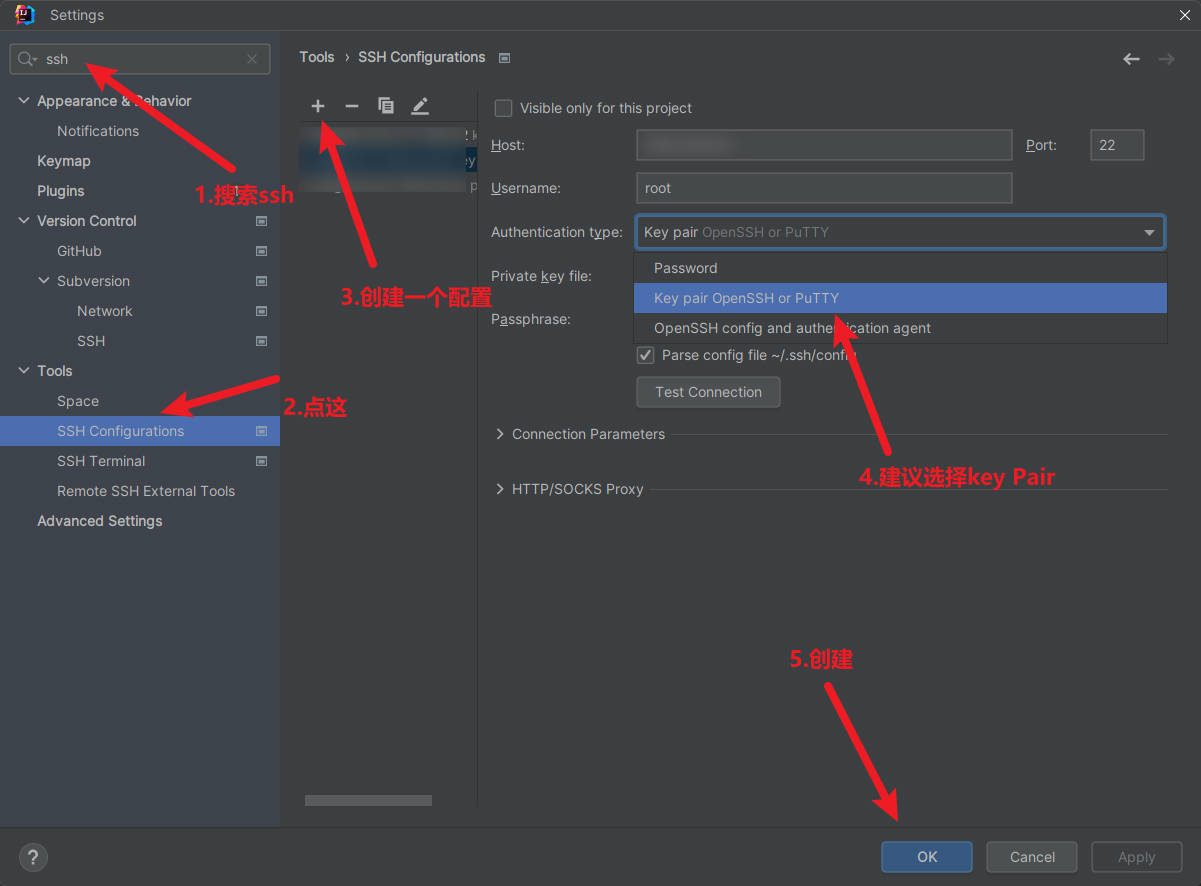
Task: Click the minus icon to remove configuration
Action: pos(351,106)
